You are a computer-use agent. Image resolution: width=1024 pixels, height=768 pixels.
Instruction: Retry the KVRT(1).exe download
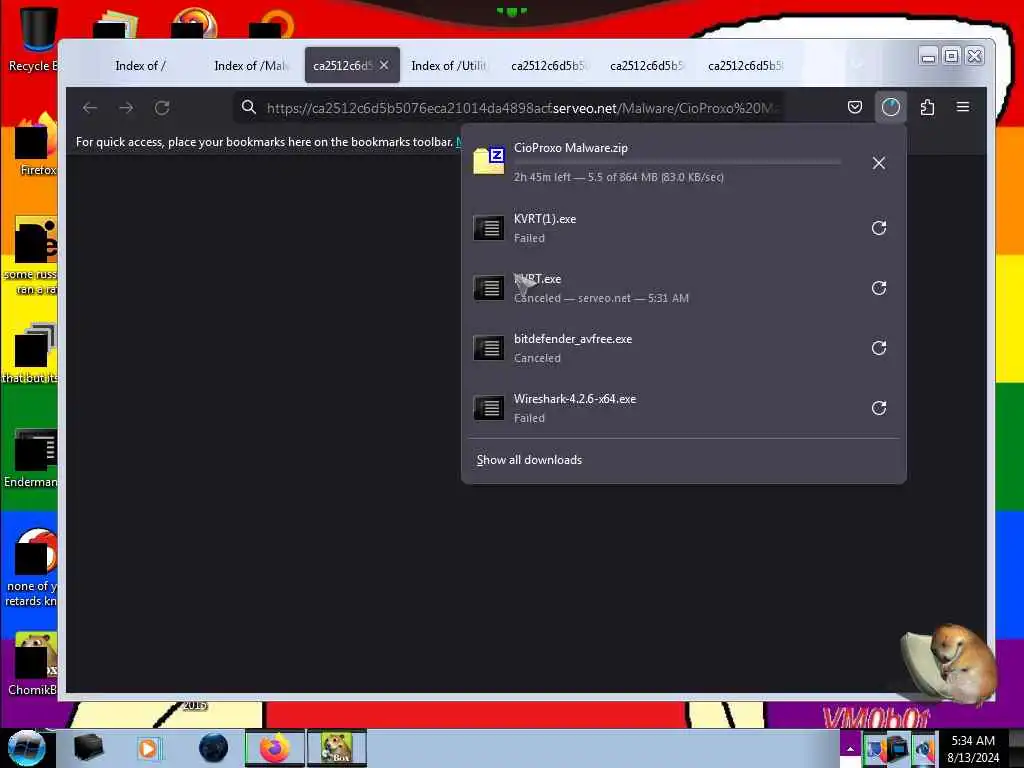point(879,228)
